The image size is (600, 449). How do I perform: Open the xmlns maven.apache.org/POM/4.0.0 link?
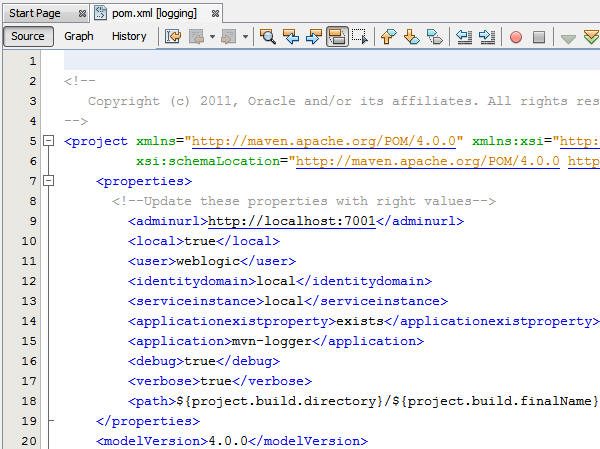pyautogui.click(x=324, y=141)
